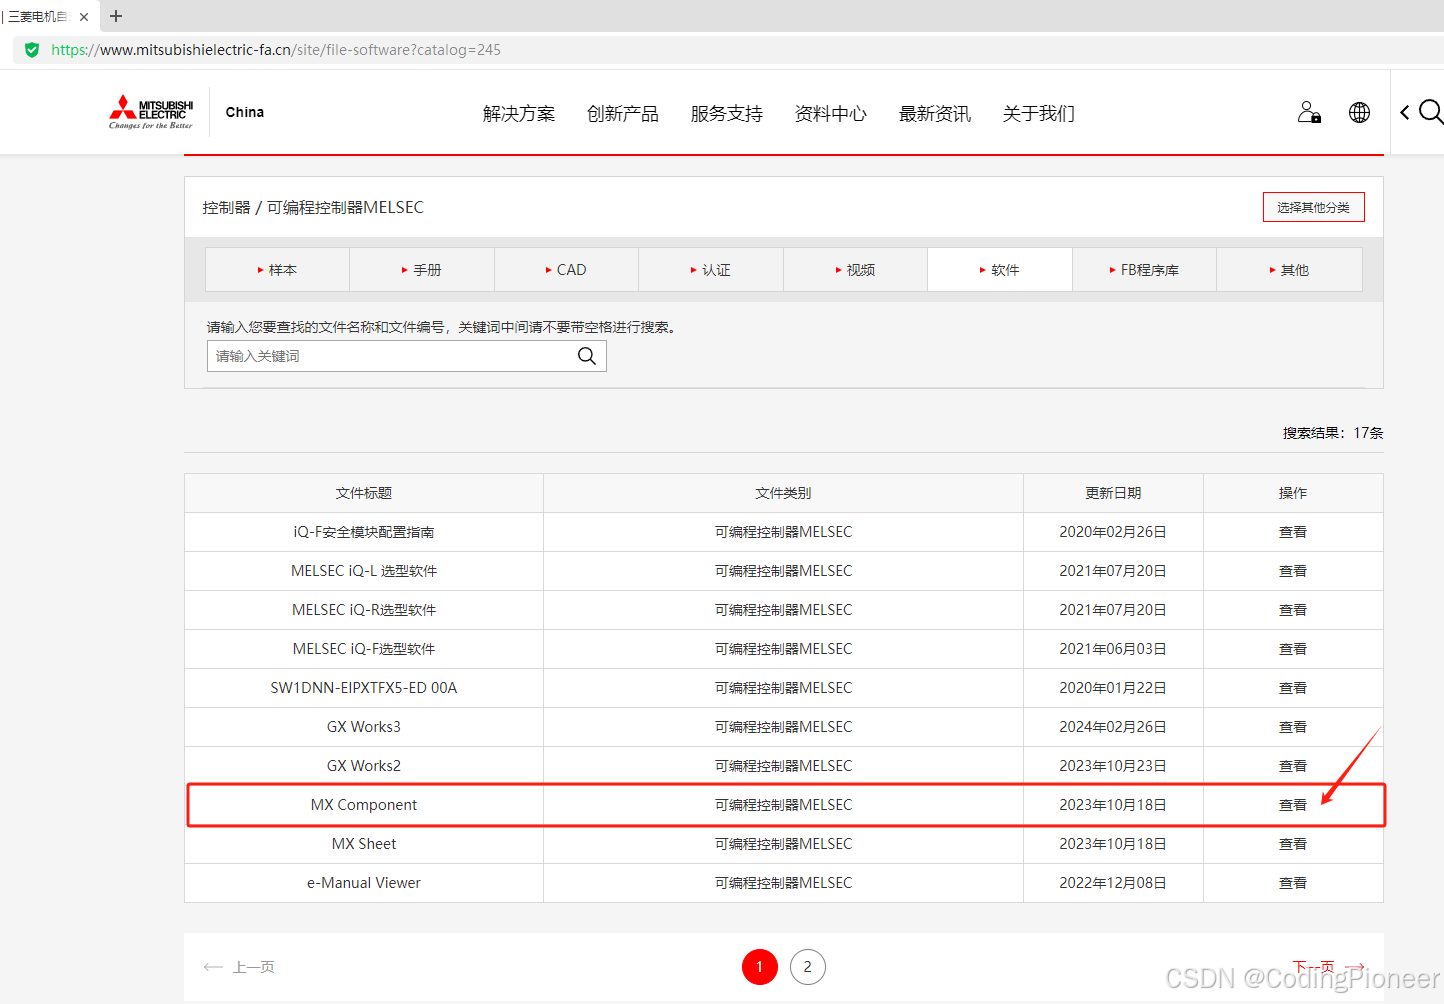Click the search icon inside the keyword box
This screenshot has width=1444, height=1004.
(586, 355)
